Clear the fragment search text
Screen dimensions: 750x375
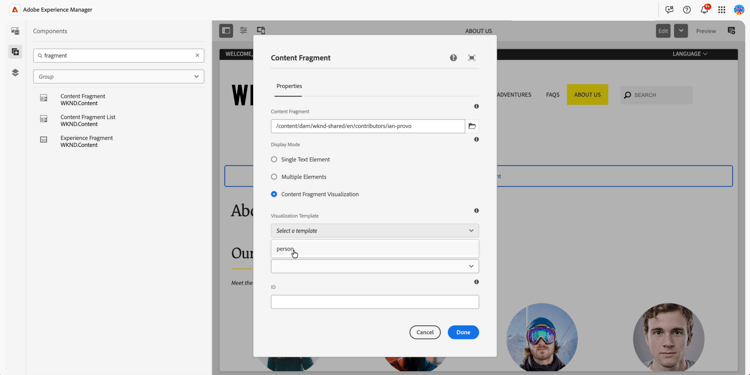[x=197, y=55]
